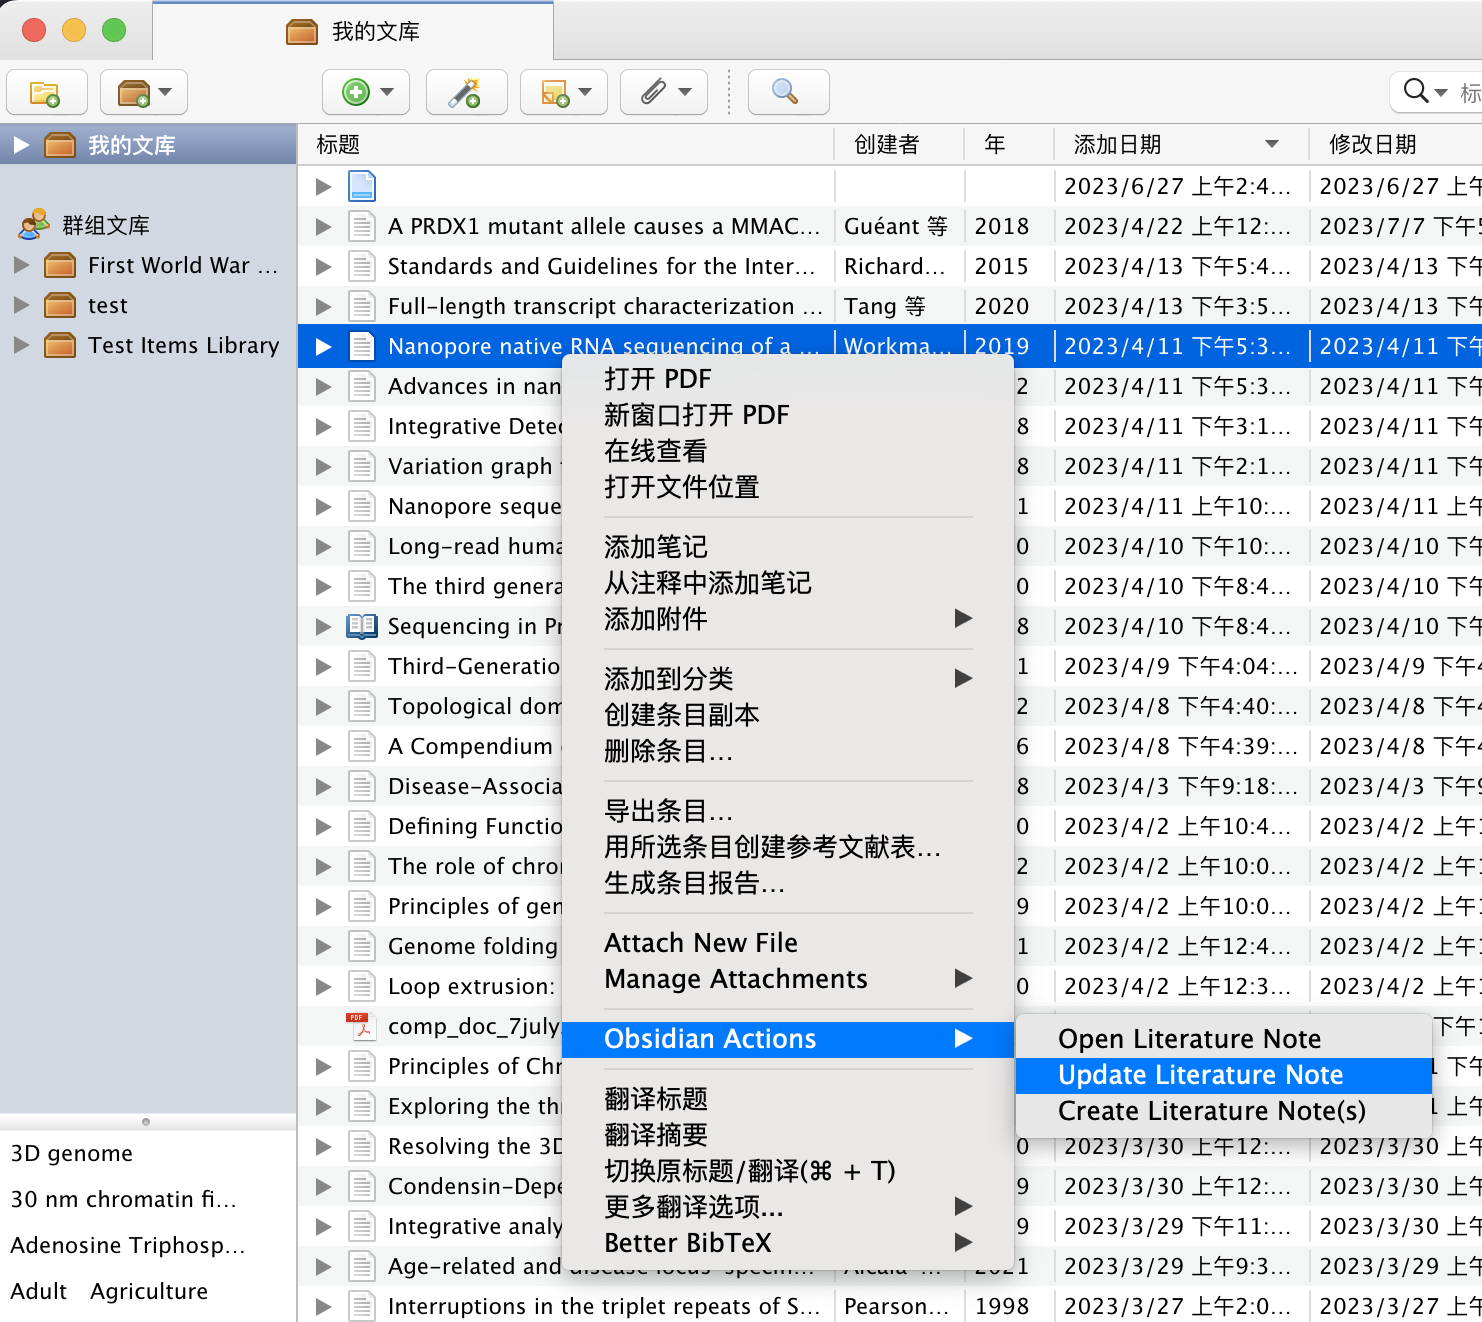Screen dimensions: 1482x1322
Task: Click the new collection toolbar icon
Action: [x=46, y=93]
